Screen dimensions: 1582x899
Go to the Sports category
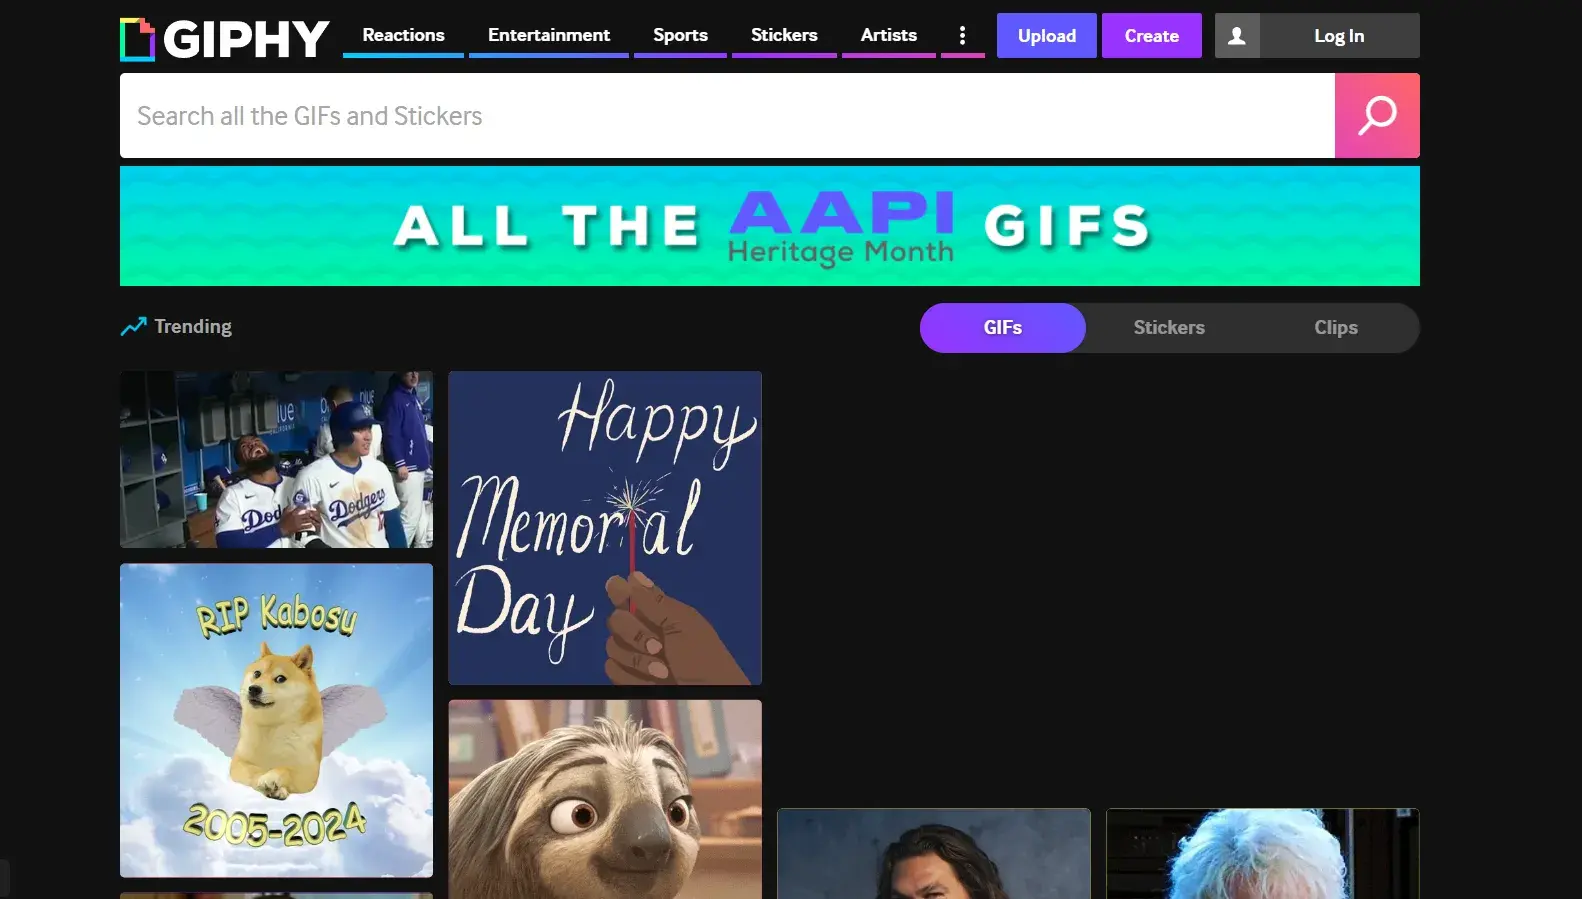(x=680, y=35)
